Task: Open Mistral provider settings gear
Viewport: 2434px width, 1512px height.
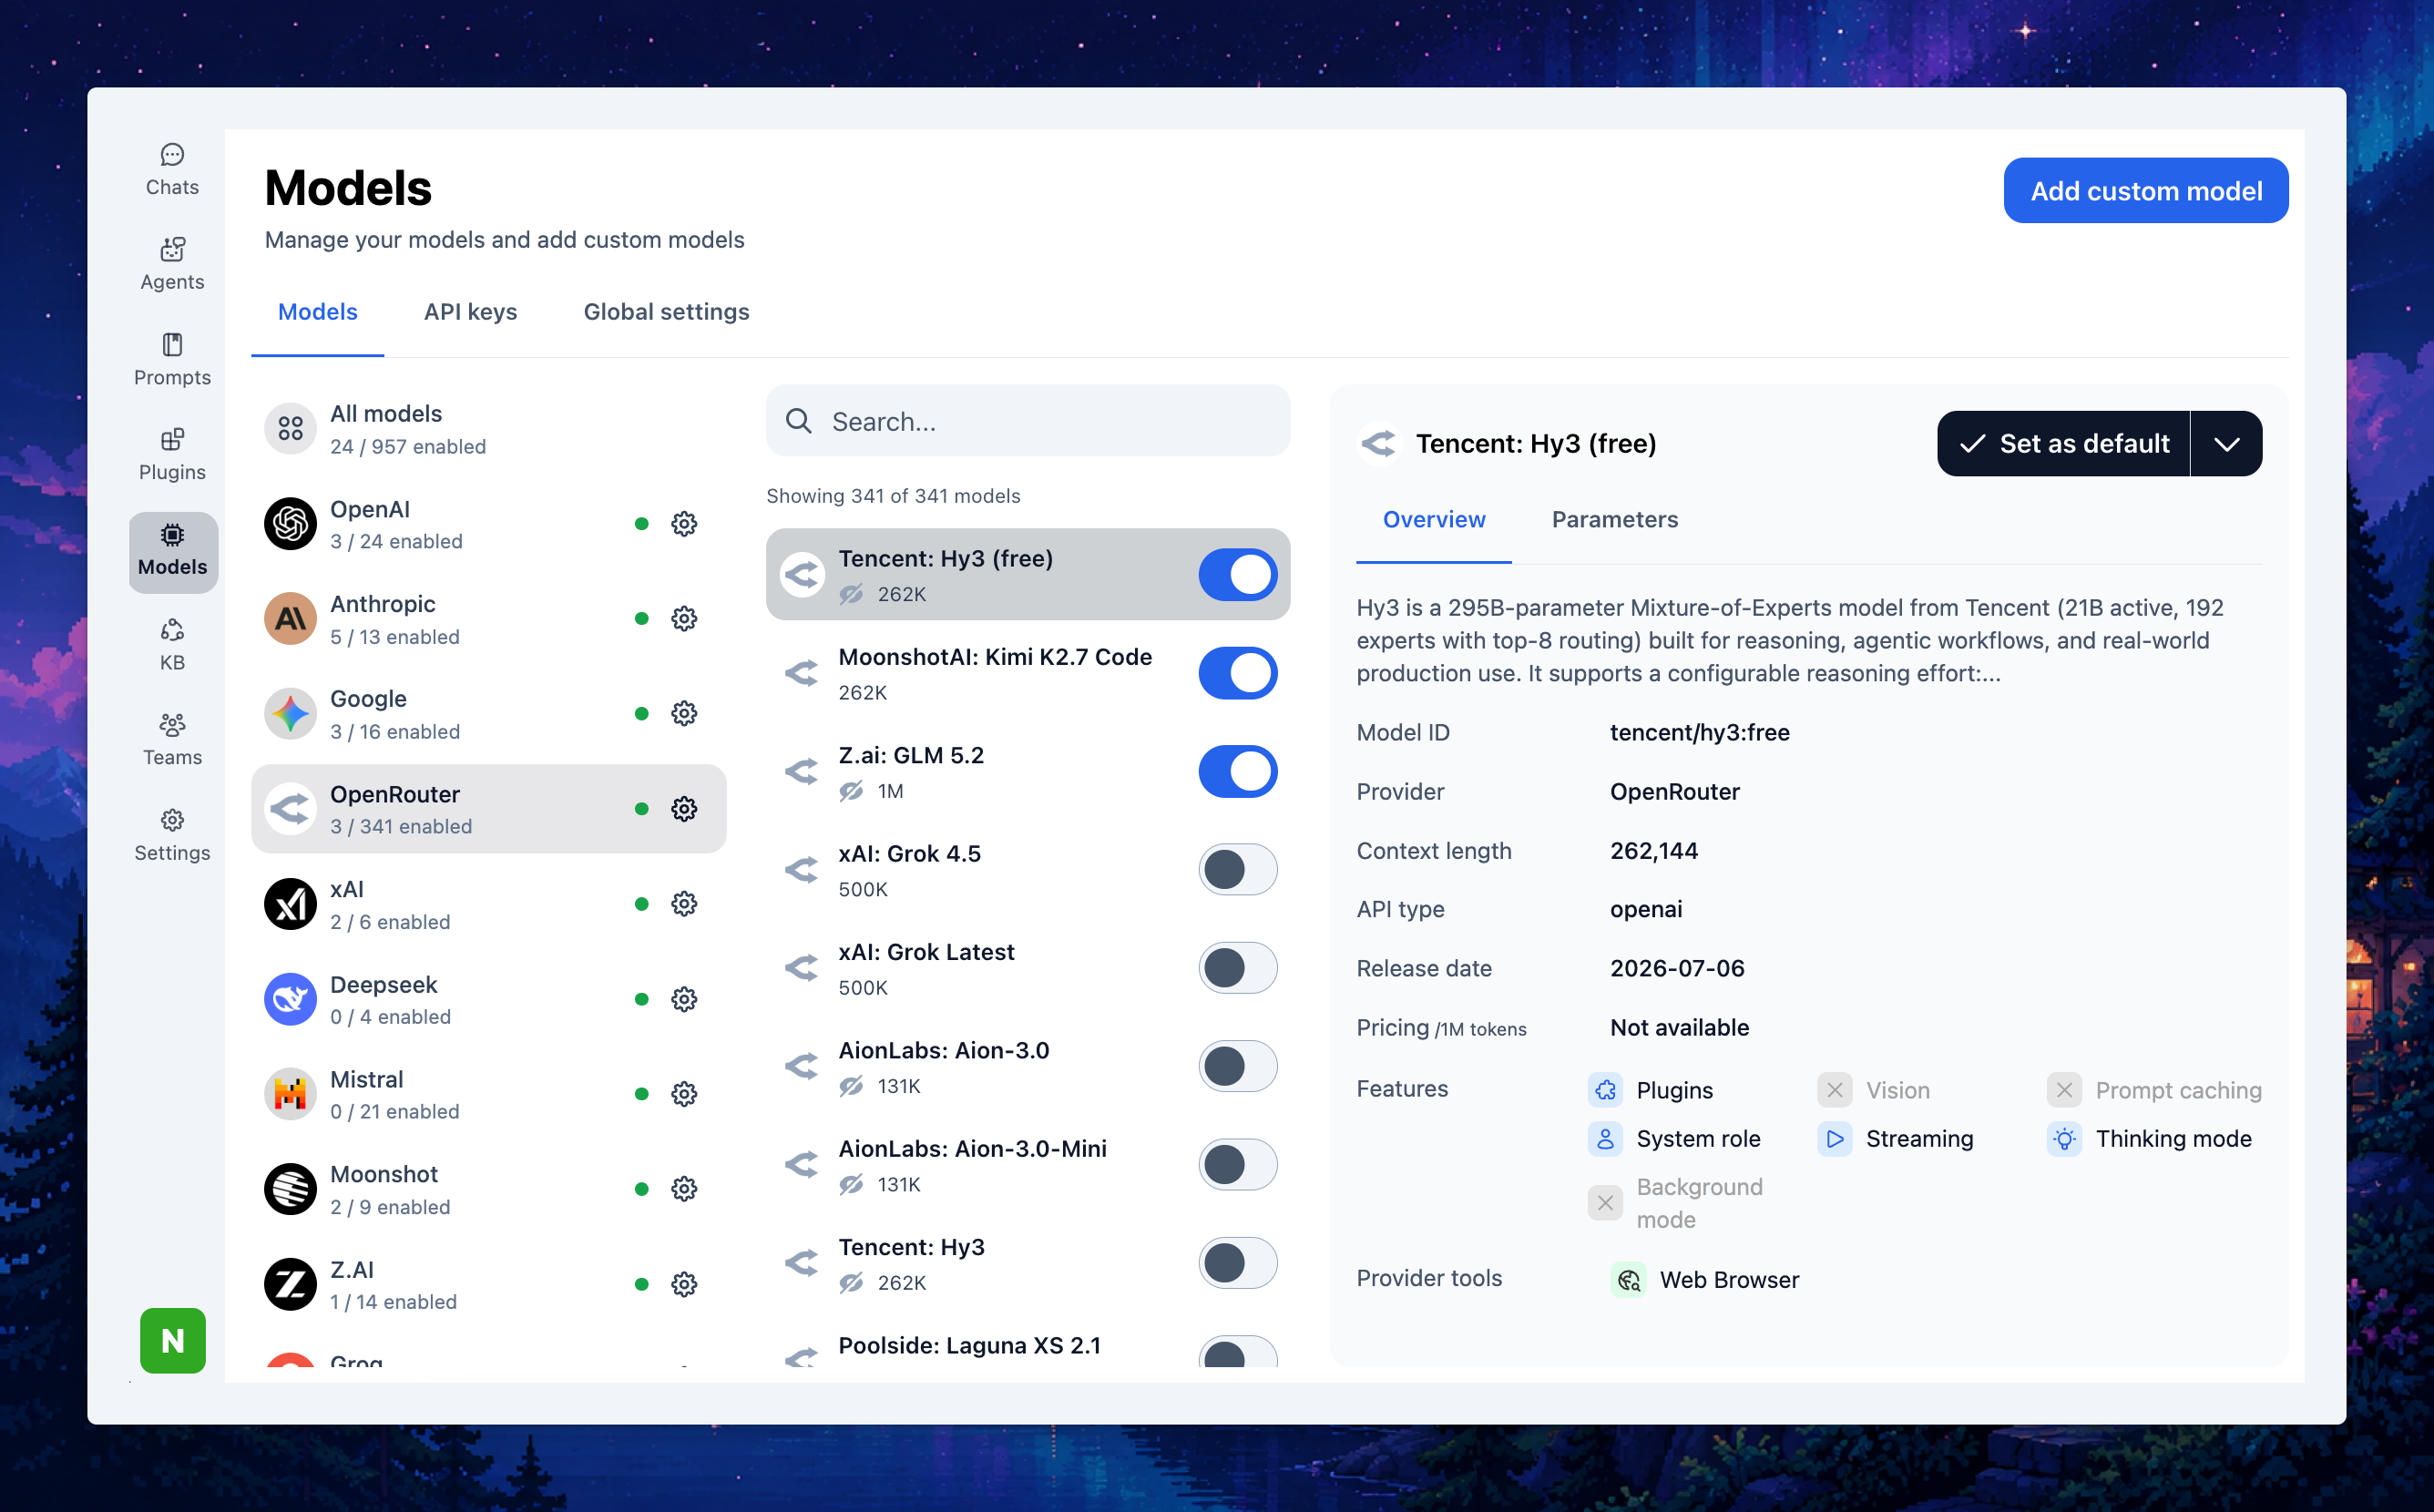Action: (684, 1094)
